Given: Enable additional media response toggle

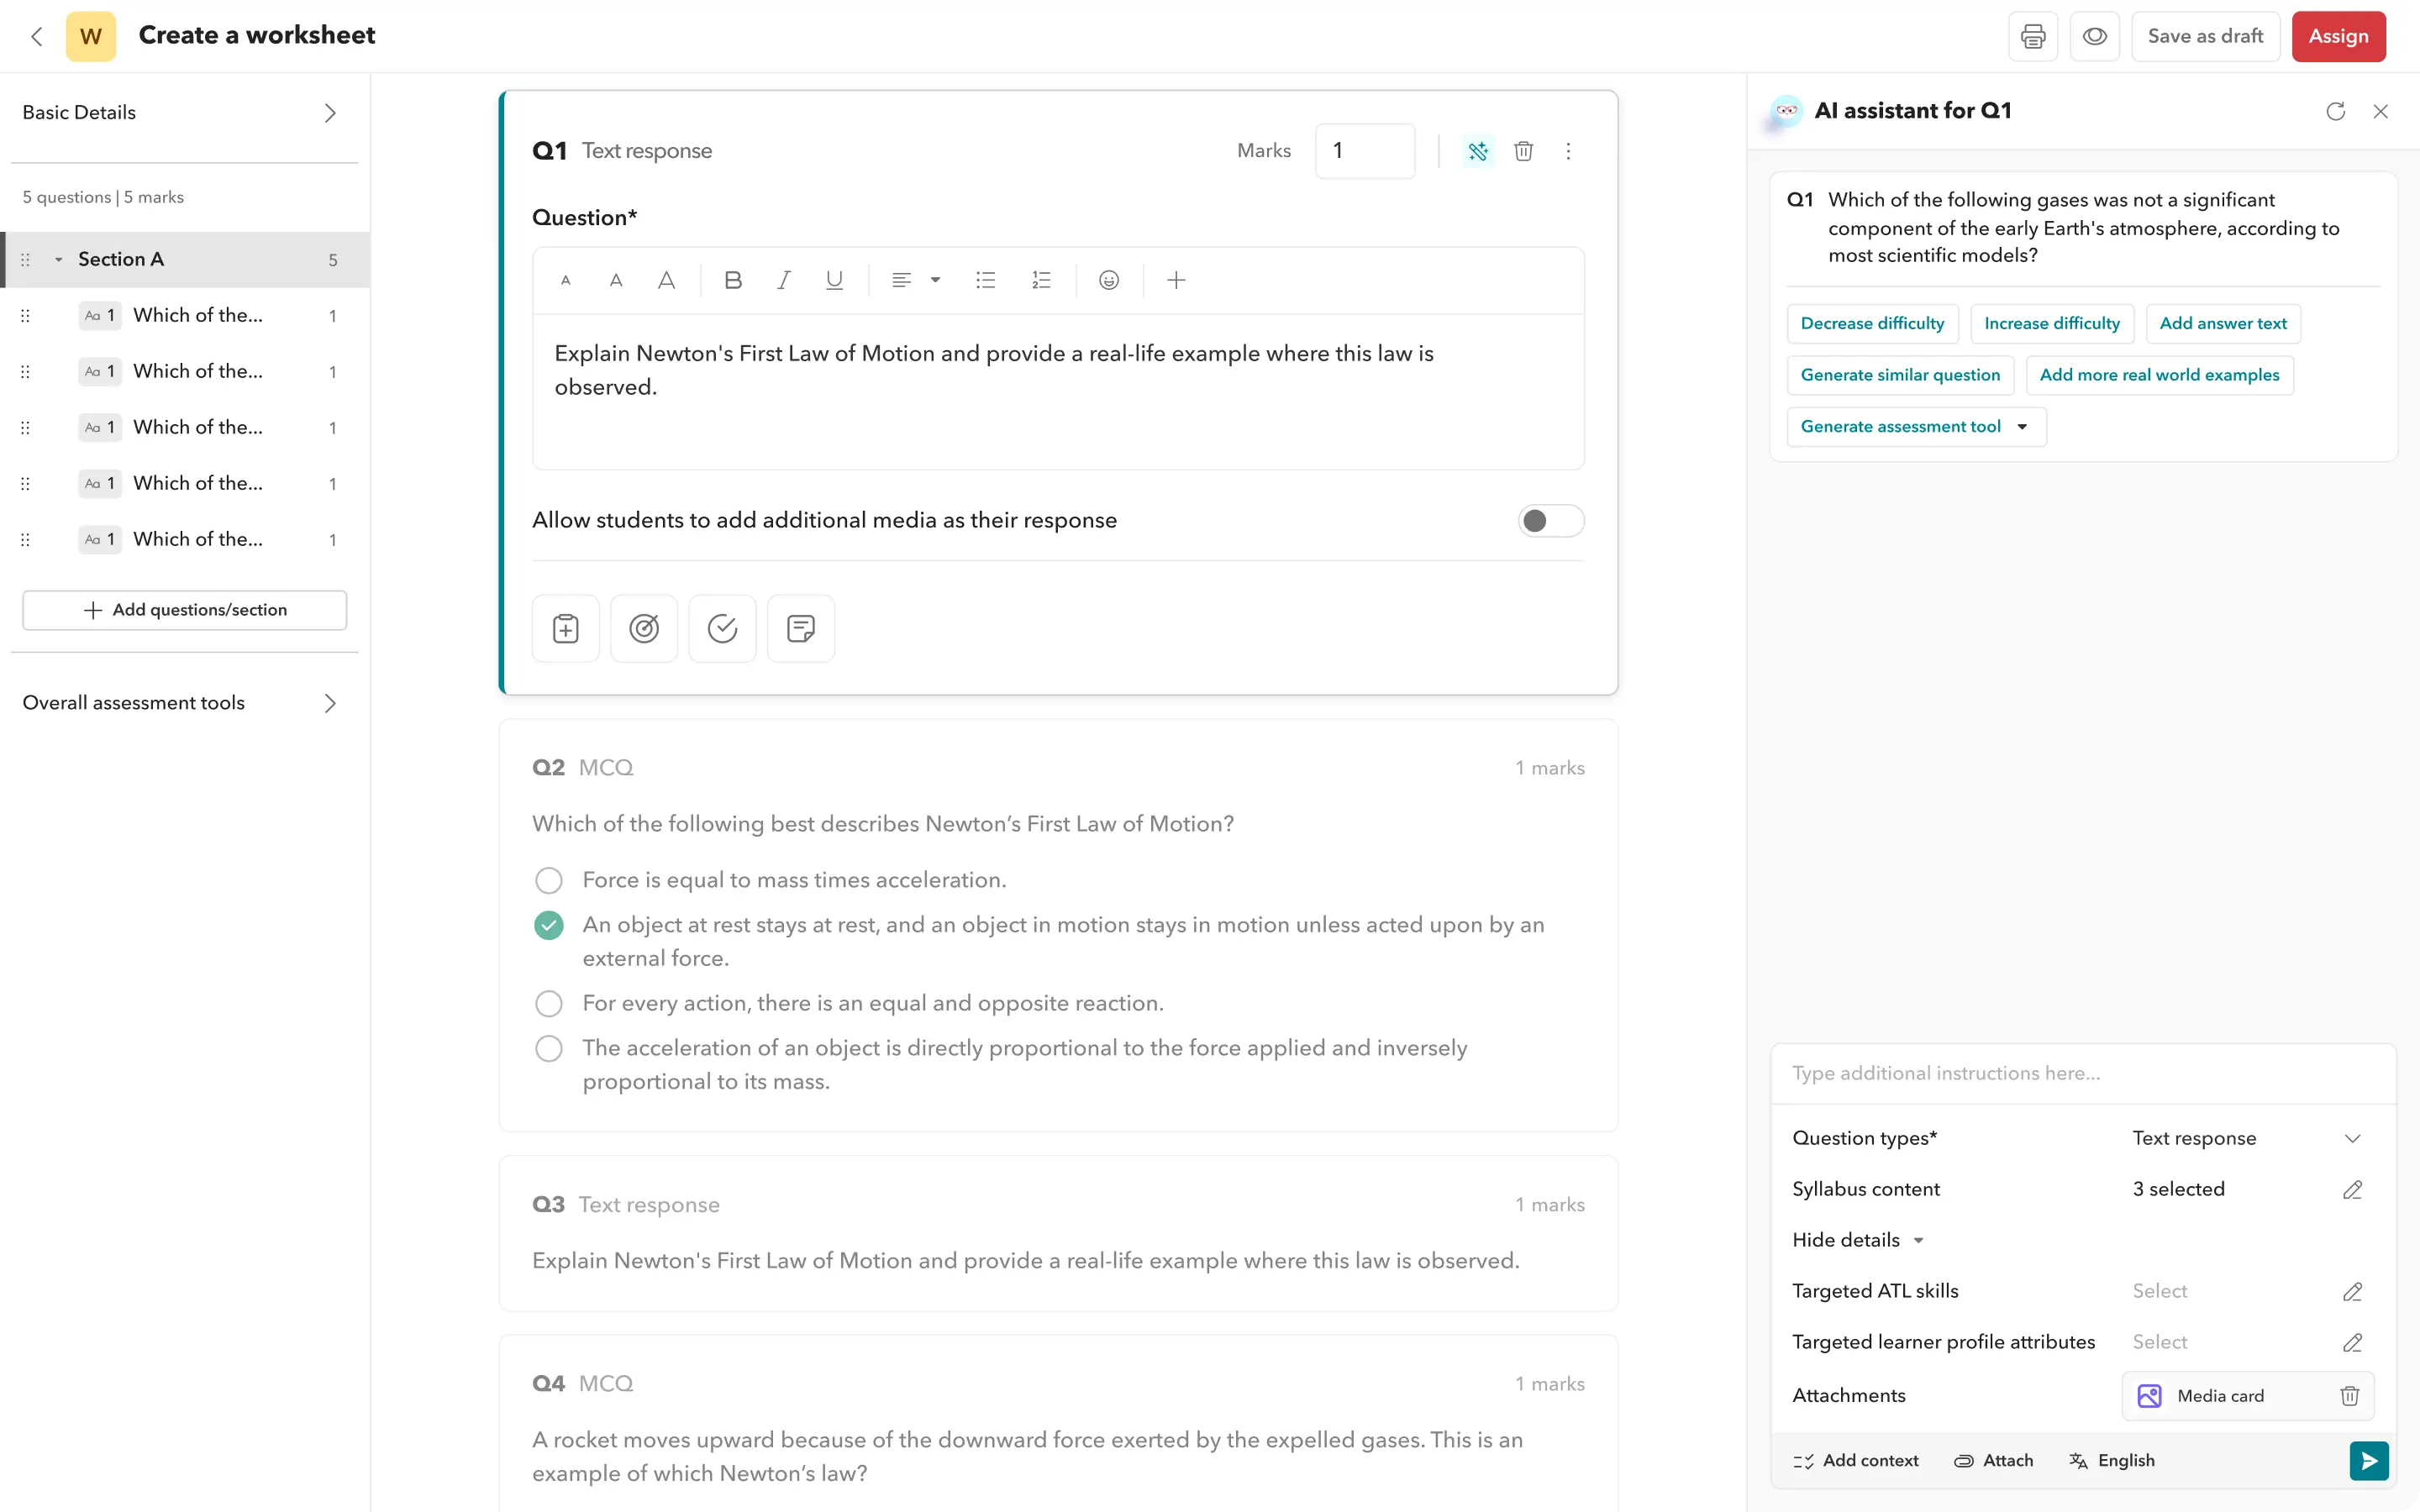Looking at the screenshot, I should click(1550, 521).
